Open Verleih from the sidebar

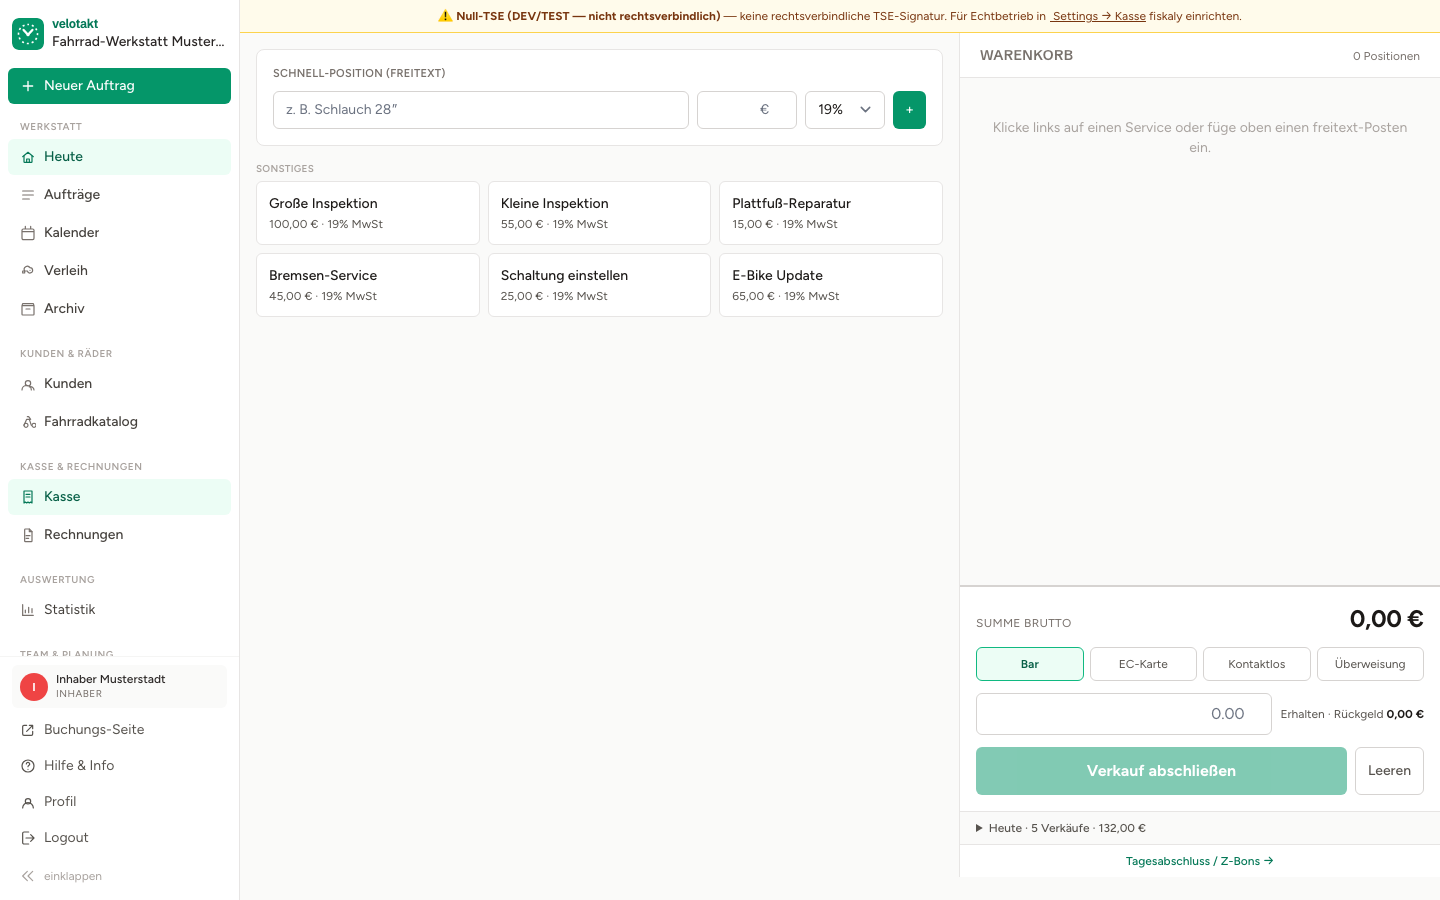click(x=119, y=271)
